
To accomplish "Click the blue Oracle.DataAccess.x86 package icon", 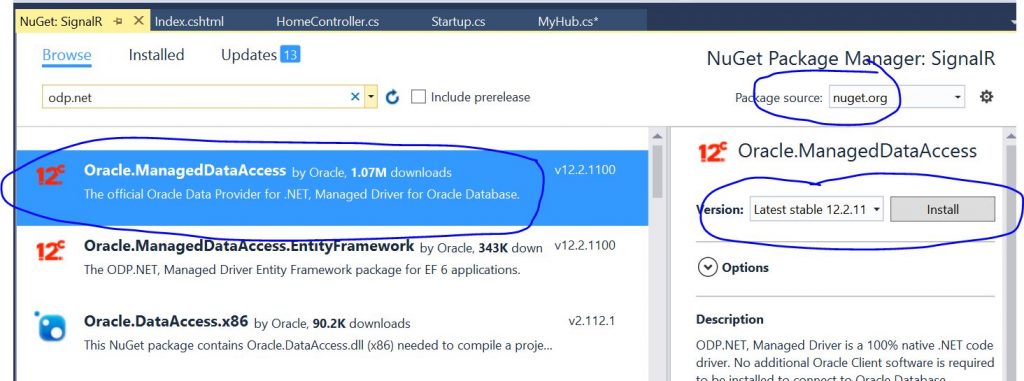I will coord(50,326).
